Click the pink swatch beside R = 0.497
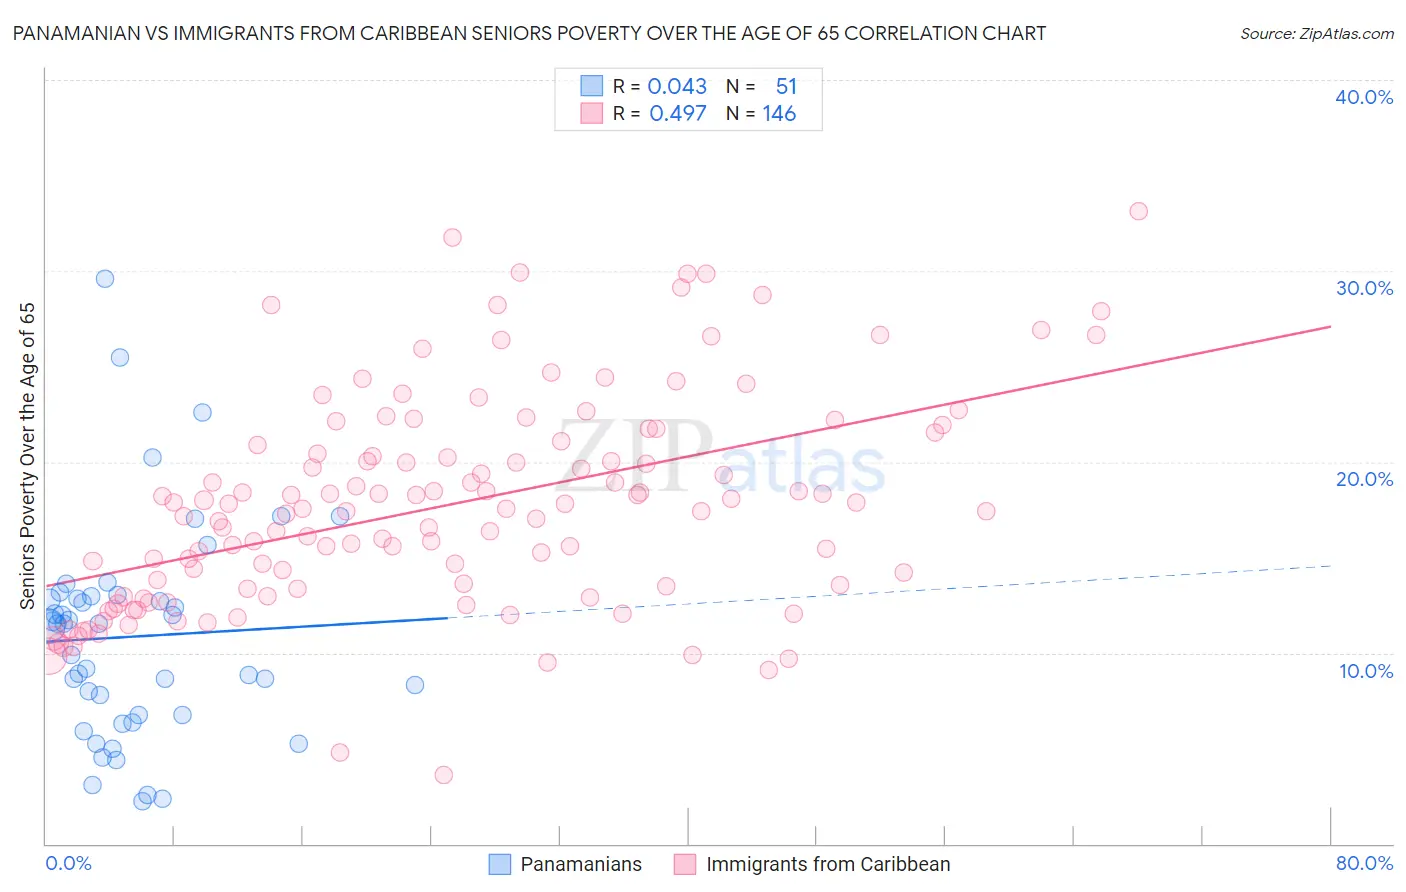Image resolution: width=1406 pixels, height=892 pixels. click(592, 113)
